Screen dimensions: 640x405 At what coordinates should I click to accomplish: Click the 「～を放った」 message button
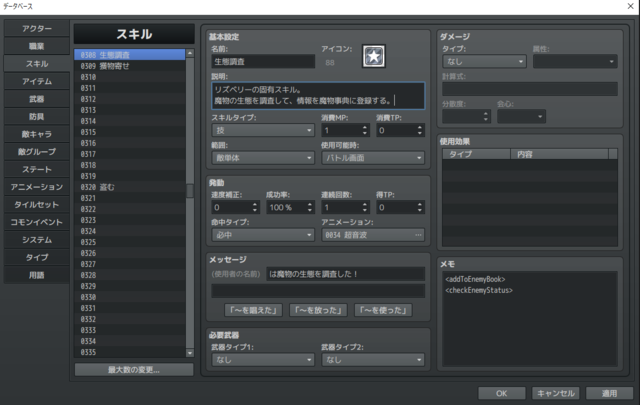pyautogui.click(x=318, y=310)
